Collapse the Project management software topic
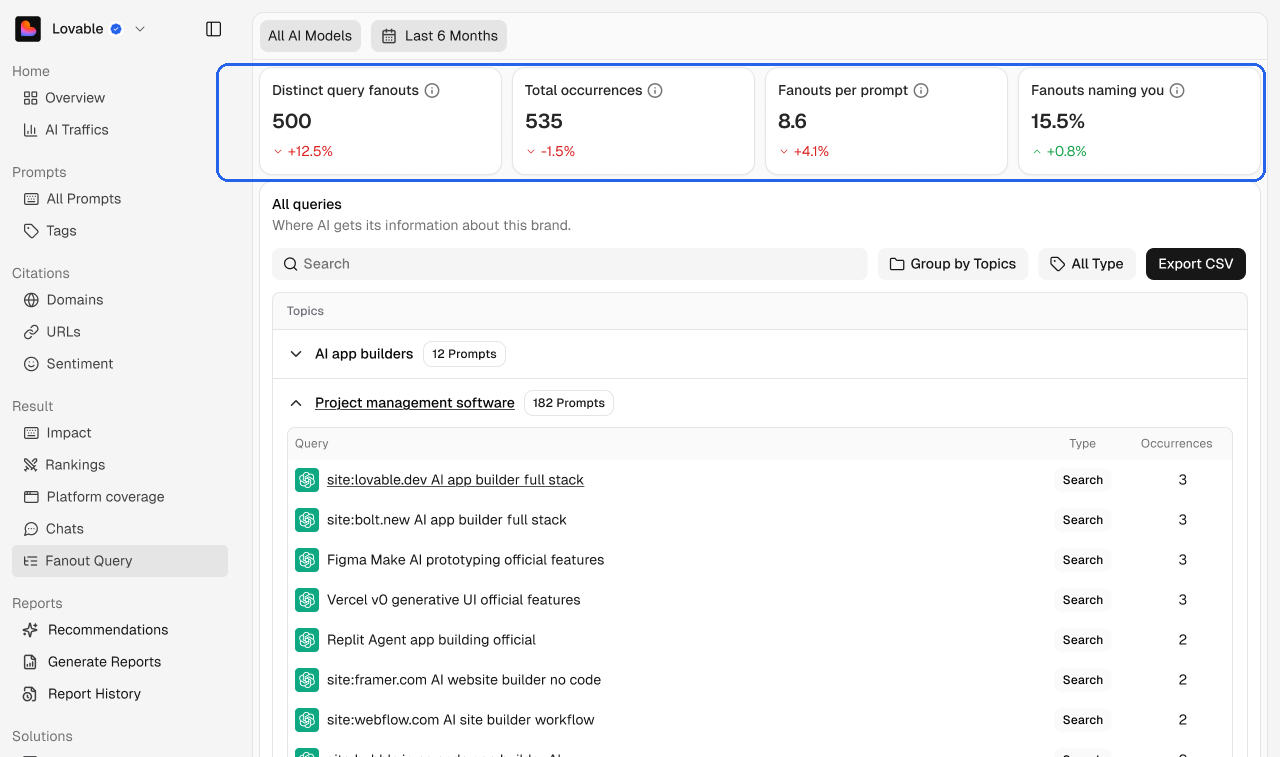This screenshot has width=1280, height=757. point(296,403)
